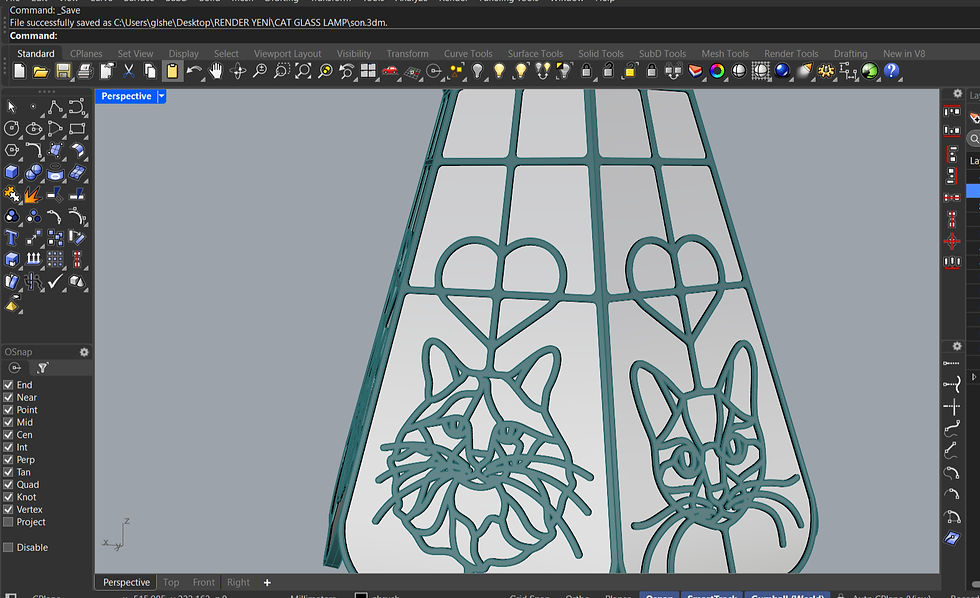Select the Zoom Window icon

coord(281,71)
